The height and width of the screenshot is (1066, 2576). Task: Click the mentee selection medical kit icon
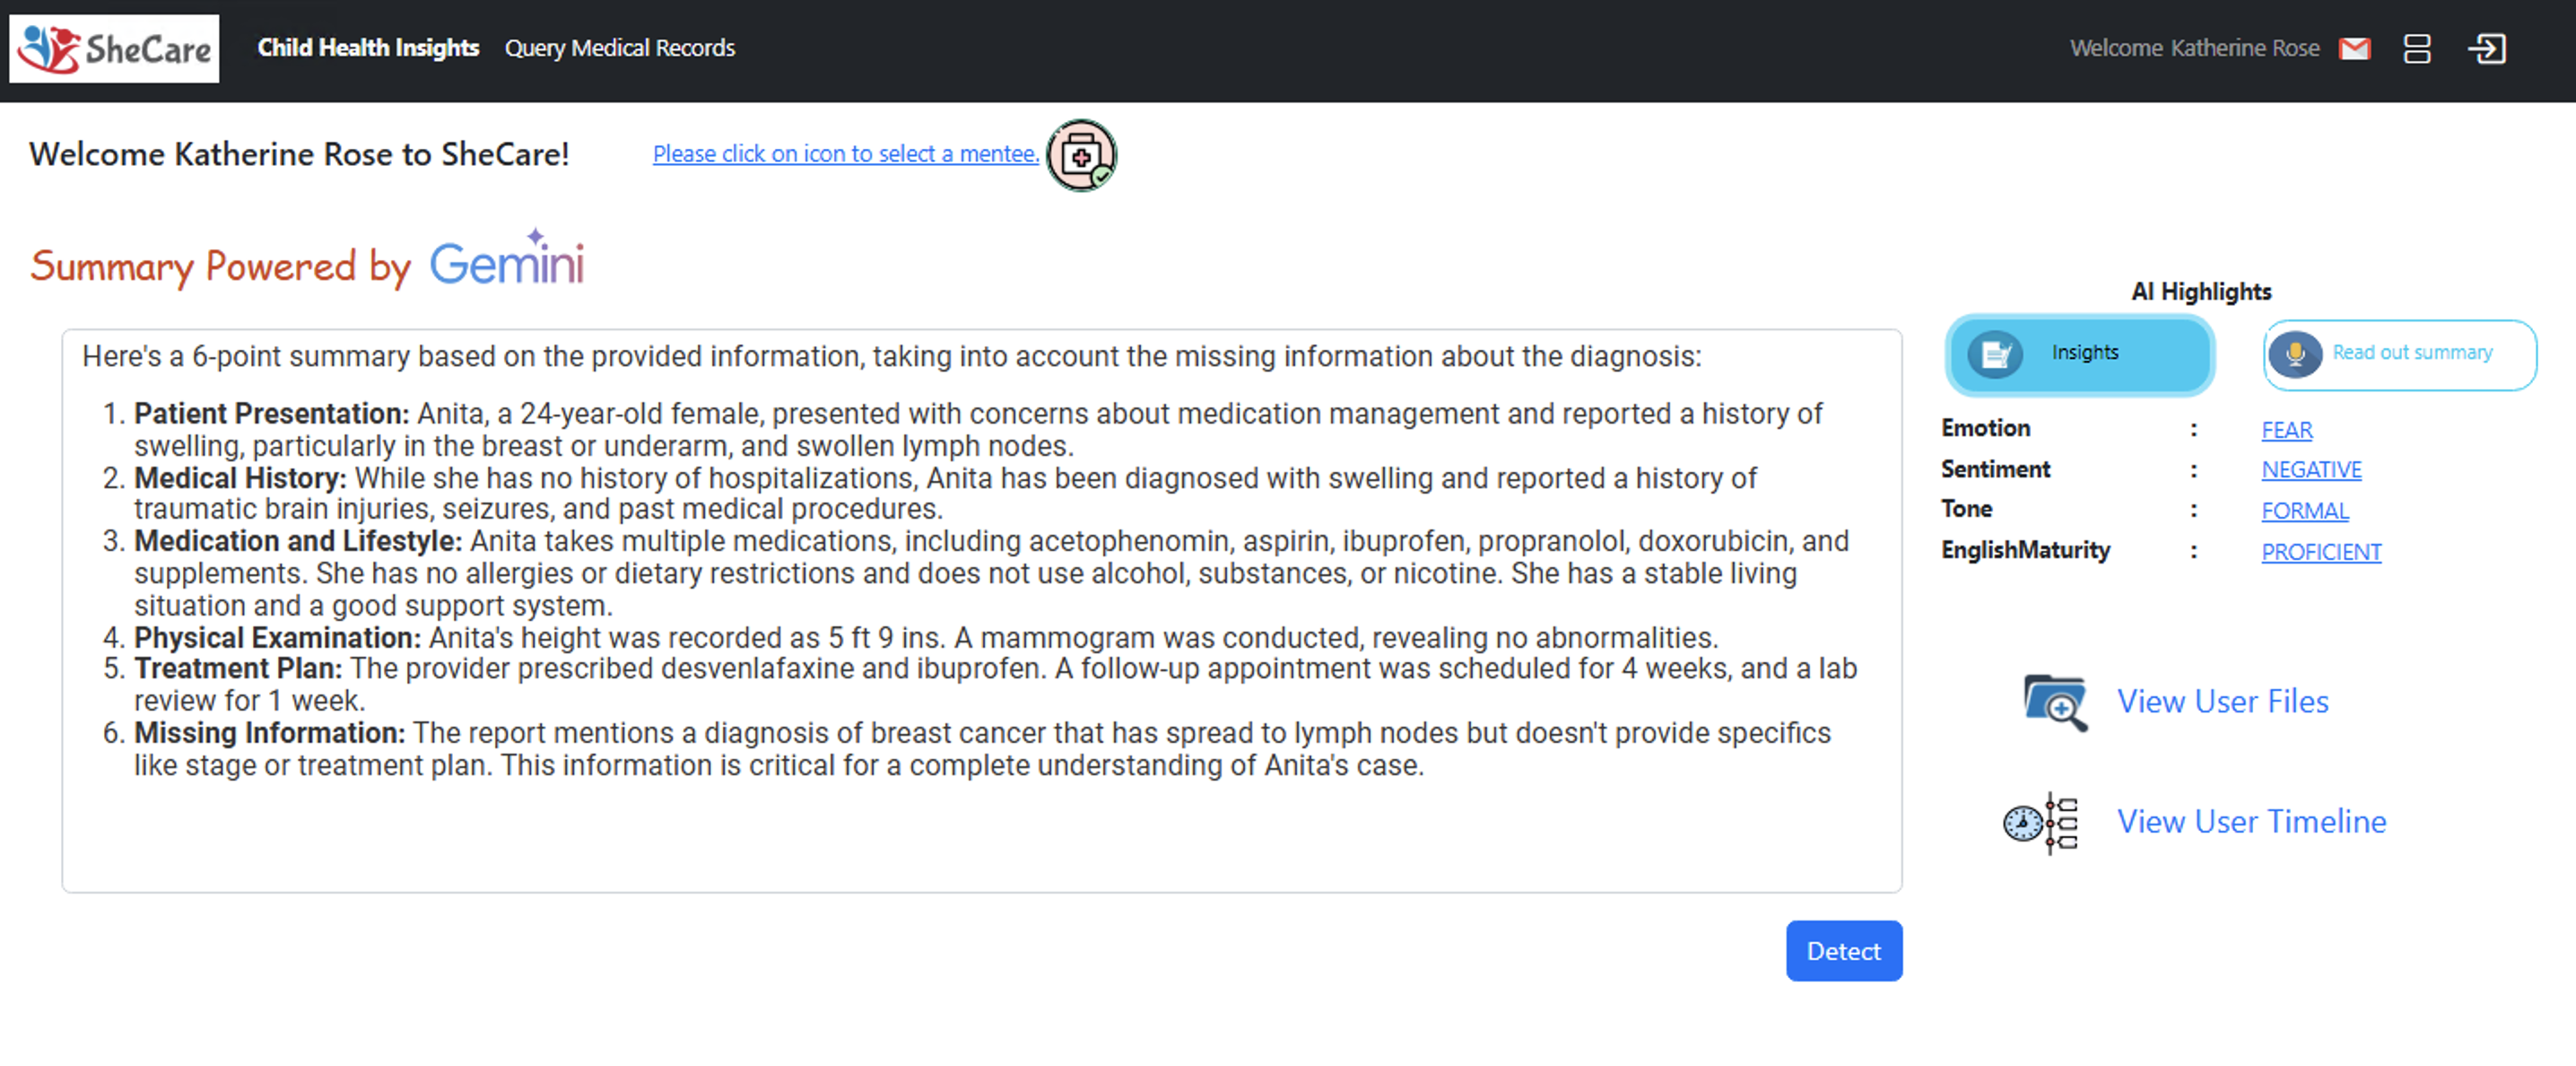click(x=1081, y=155)
